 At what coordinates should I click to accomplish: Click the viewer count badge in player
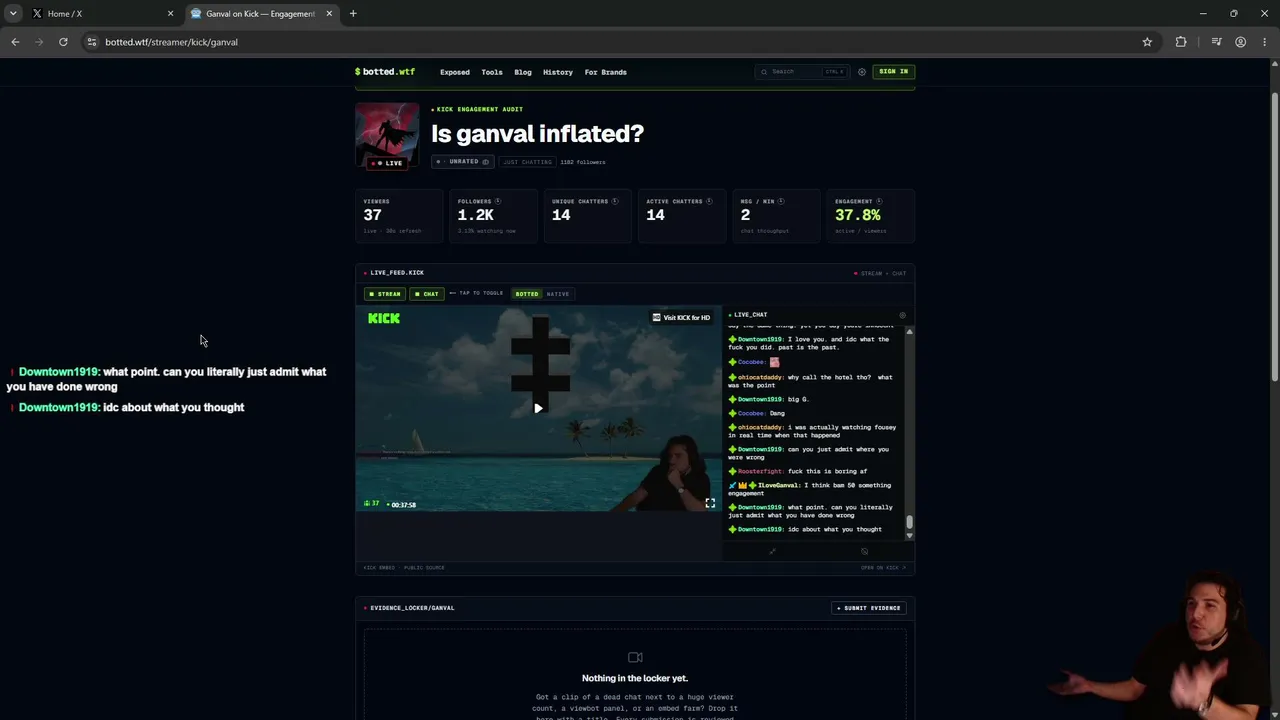click(372, 504)
